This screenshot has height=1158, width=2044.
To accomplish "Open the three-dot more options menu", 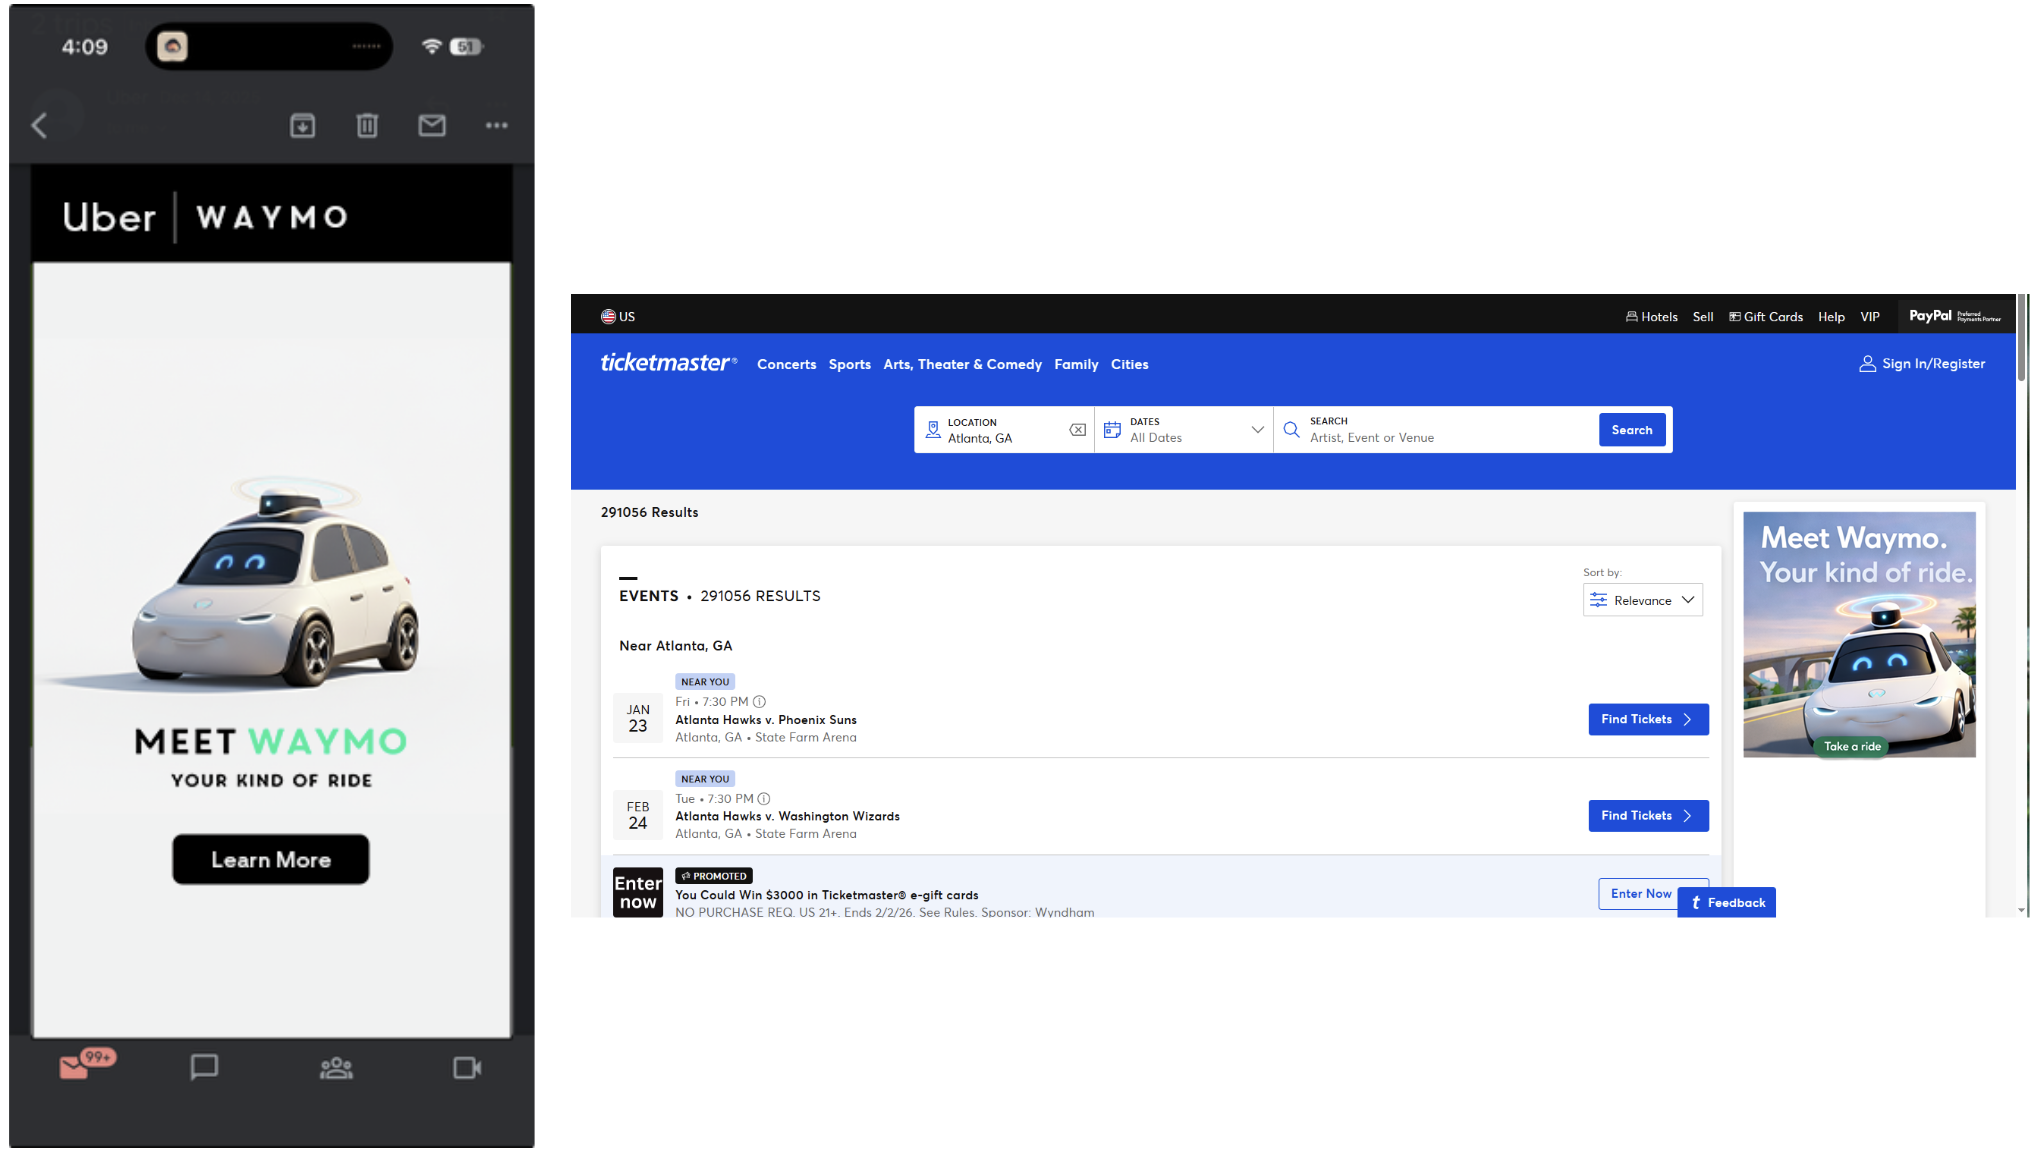I will [x=497, y=126].
